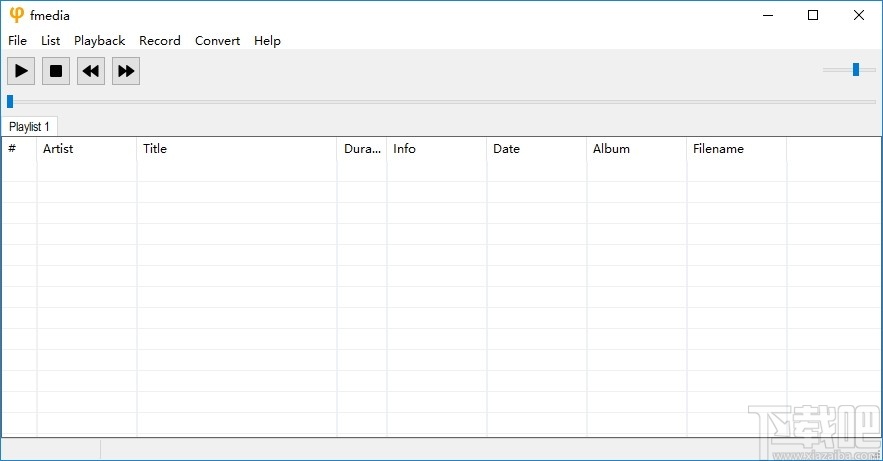Click the rewind/previous track button
Screen dimensions: 883x461
click(x=91, y=71)
